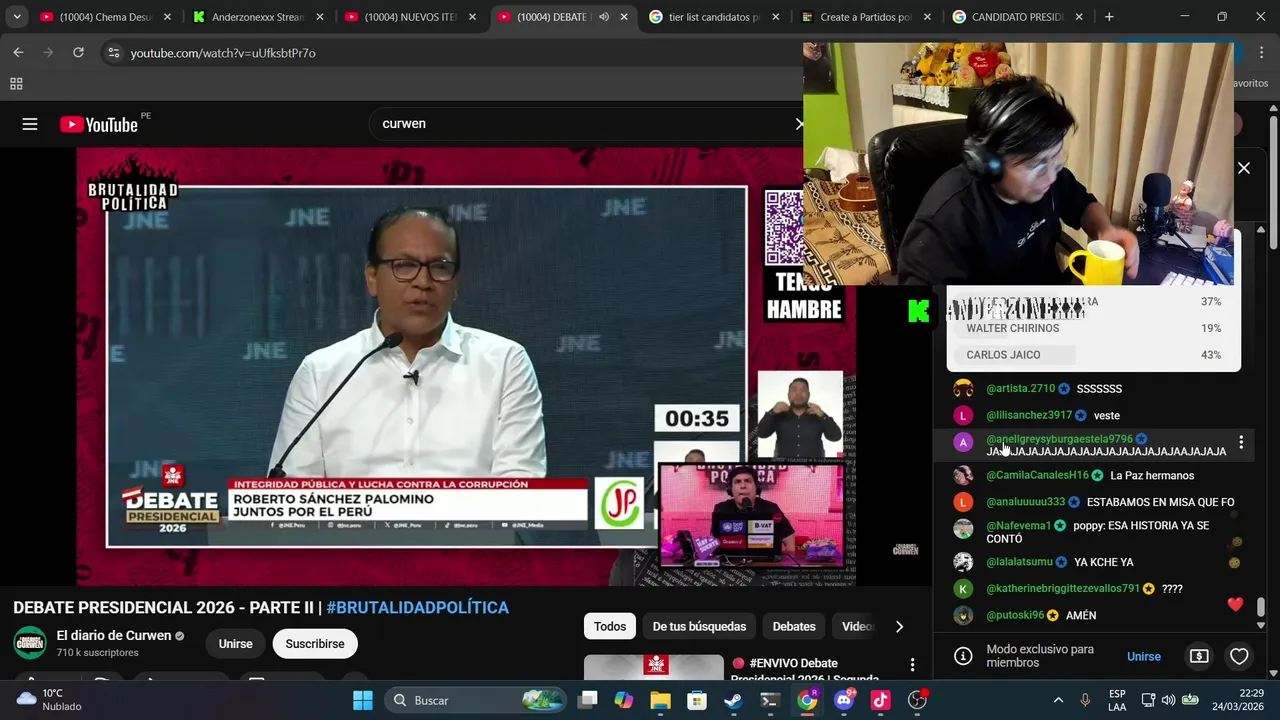Open volume control in system tray

coord(1168,700)
